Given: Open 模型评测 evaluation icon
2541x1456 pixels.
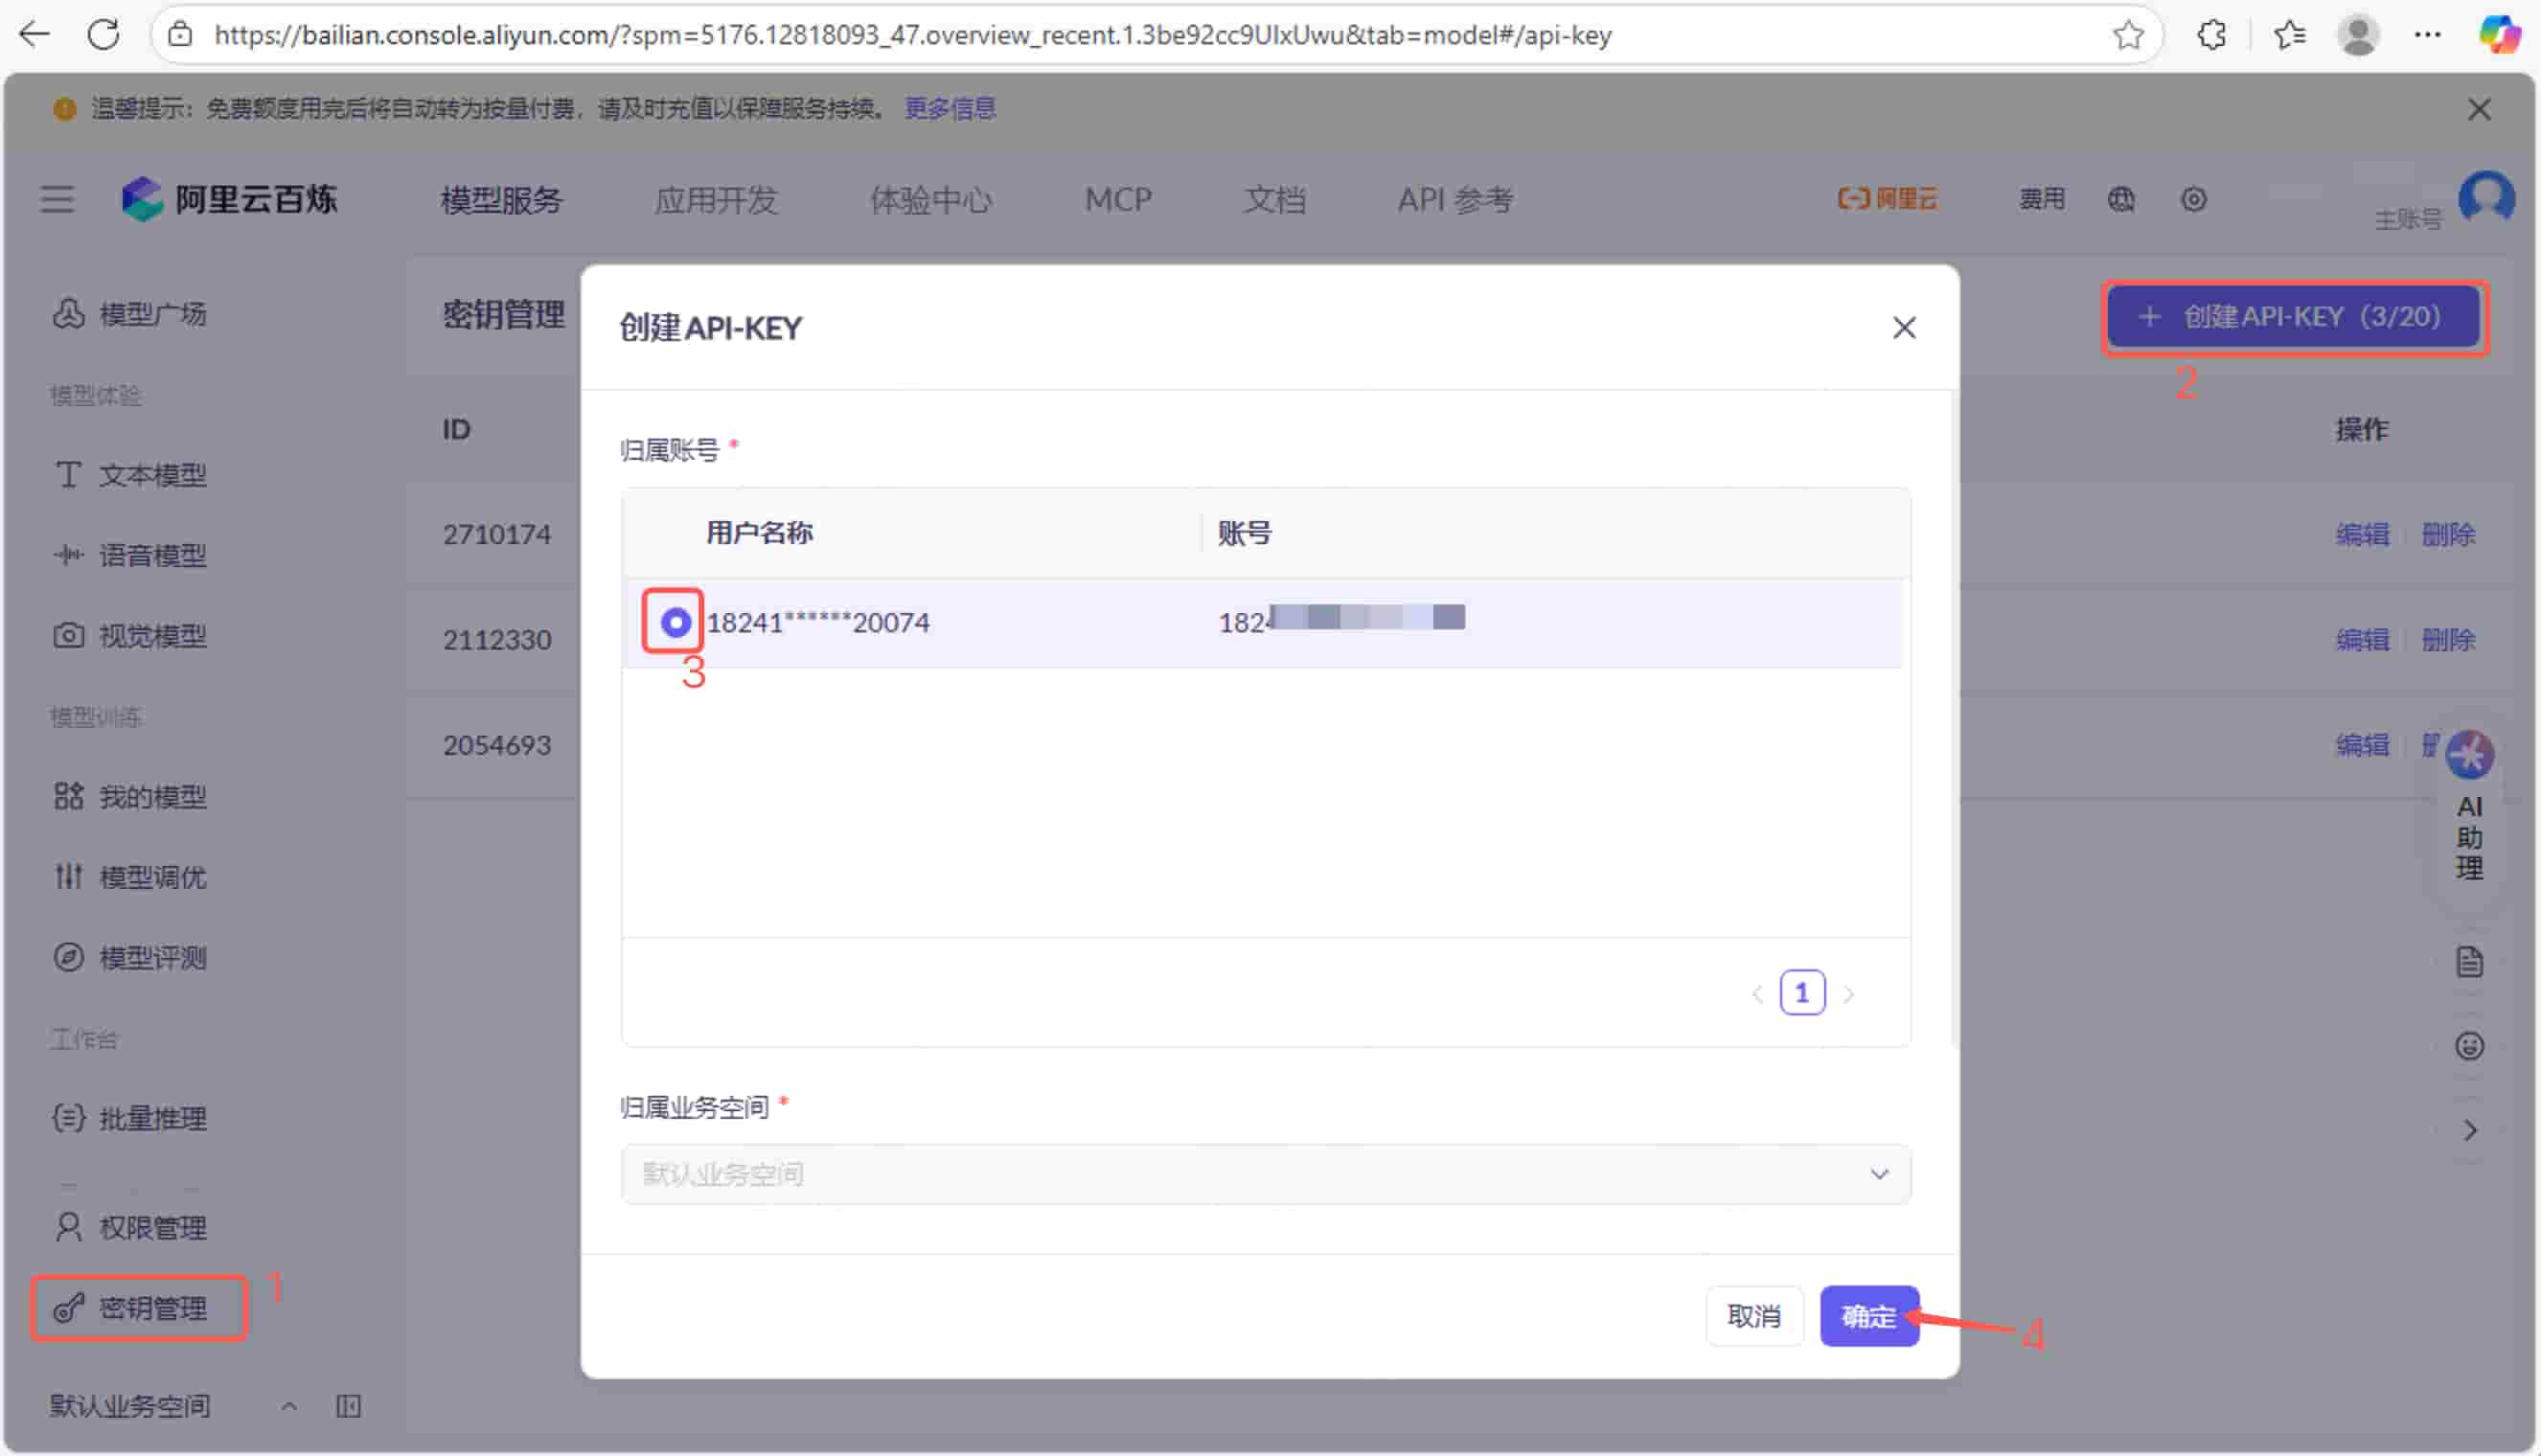Looking at the screenshot, I should [152, 957].
